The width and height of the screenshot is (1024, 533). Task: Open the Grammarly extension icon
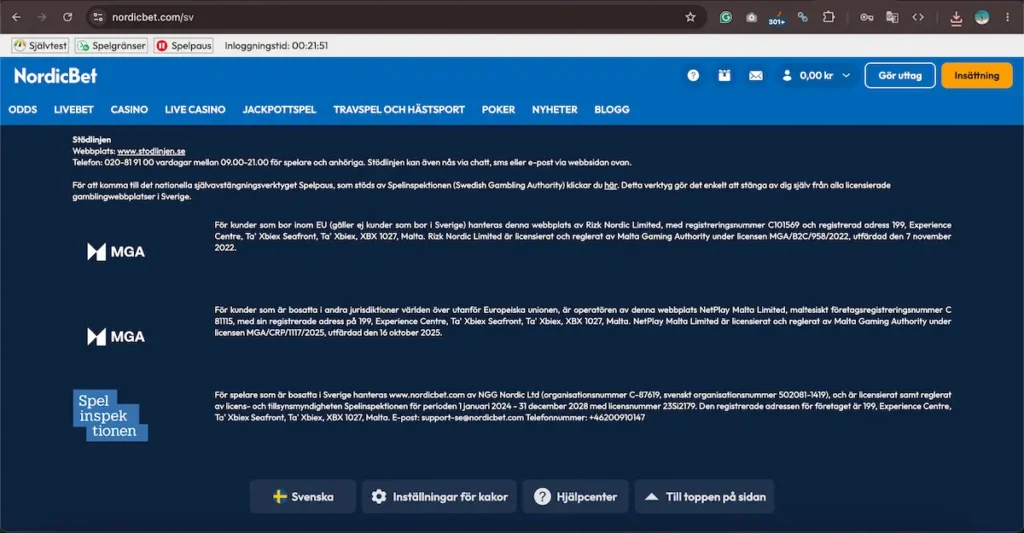(x=726, y=18)
